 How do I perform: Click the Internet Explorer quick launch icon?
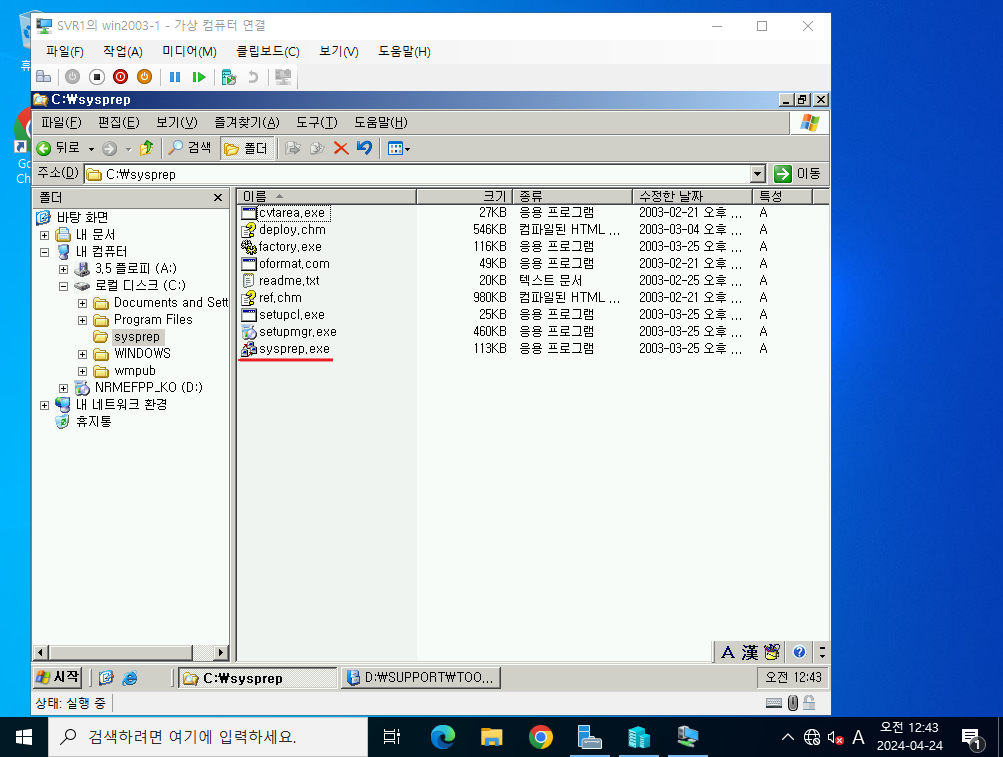(x=130, y=678)
